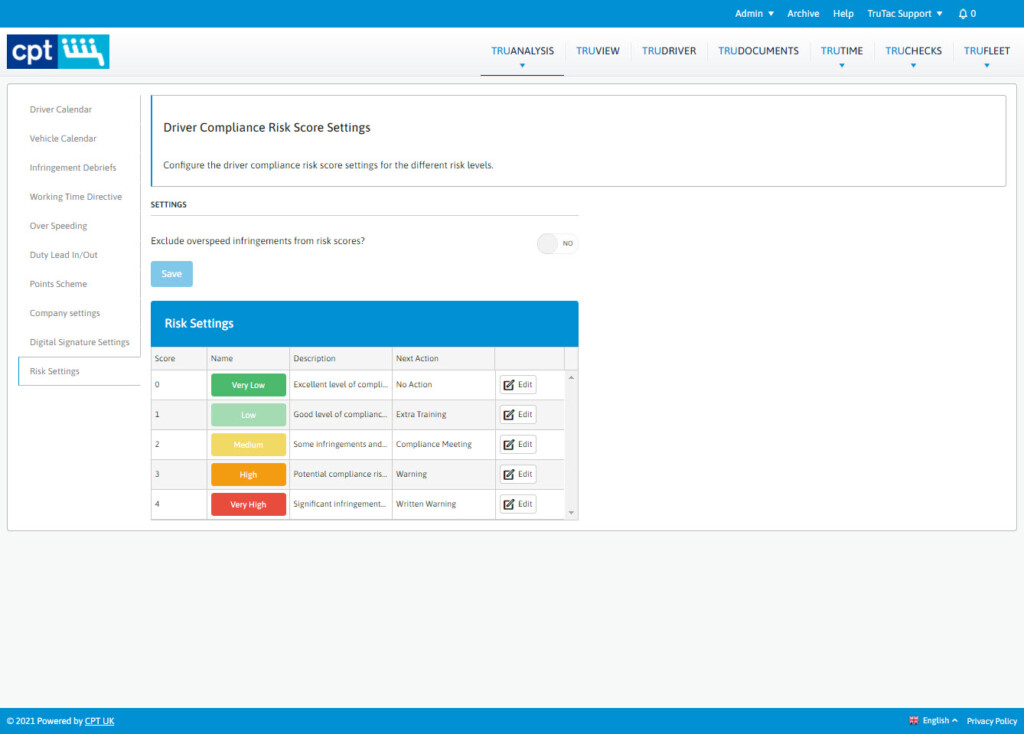
Task: Click the Save button
Action: [x=171, y=273]
